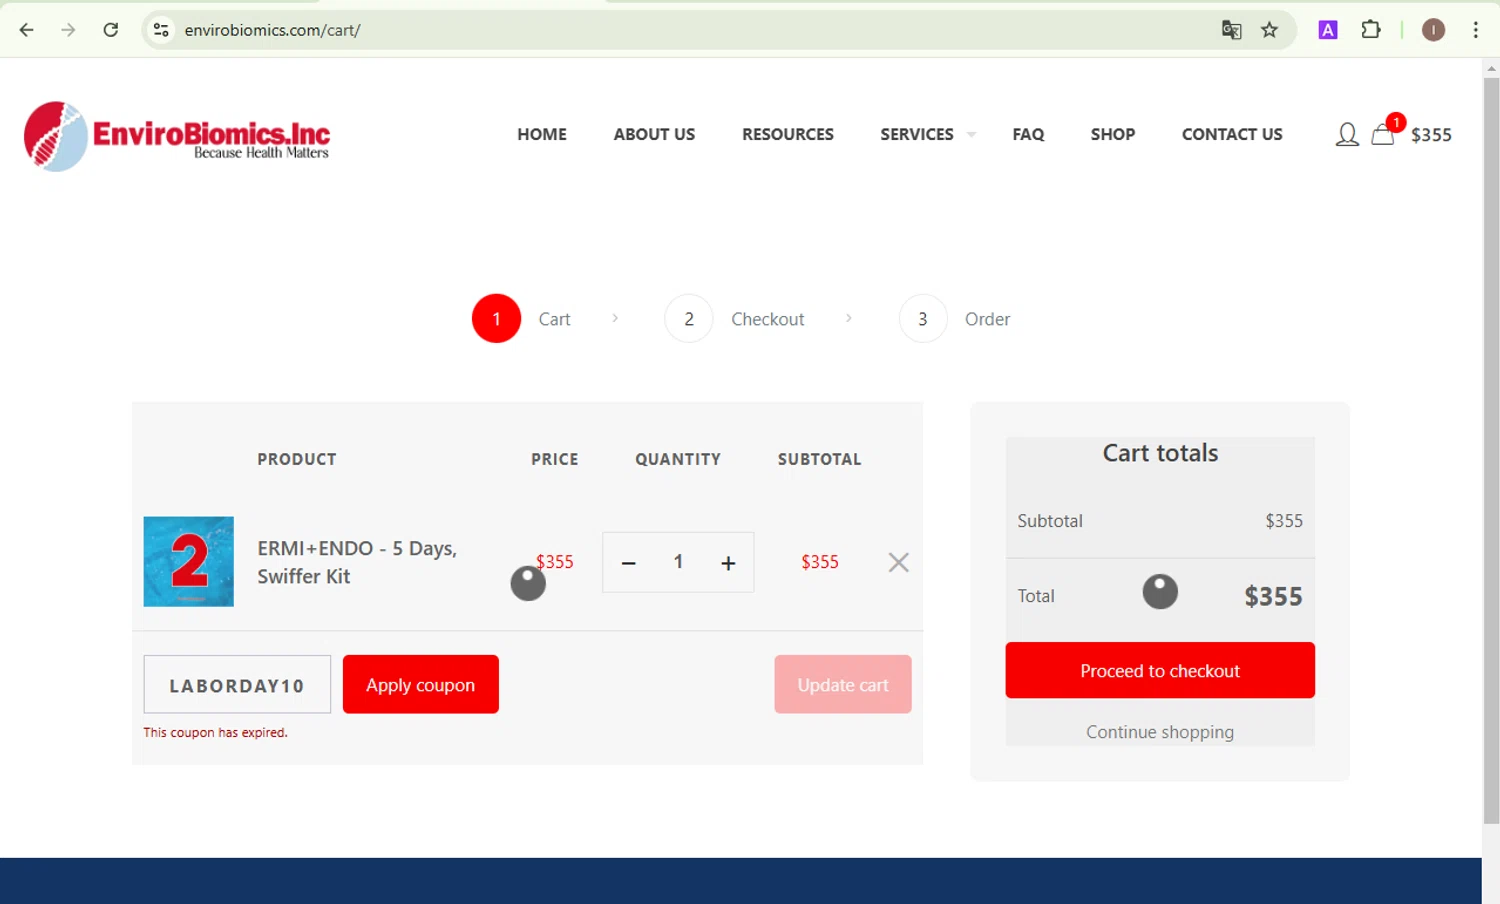Image resolution: width=1500 pixels, height=904 pixels.
Task: Increase quantity with the plus button
Action: click(728, 563)
